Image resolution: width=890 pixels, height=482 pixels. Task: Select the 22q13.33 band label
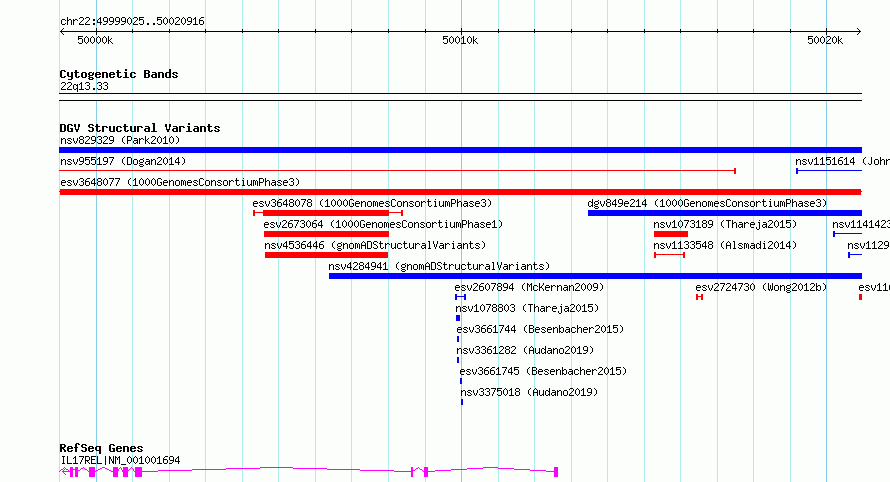tap(84, 86)
